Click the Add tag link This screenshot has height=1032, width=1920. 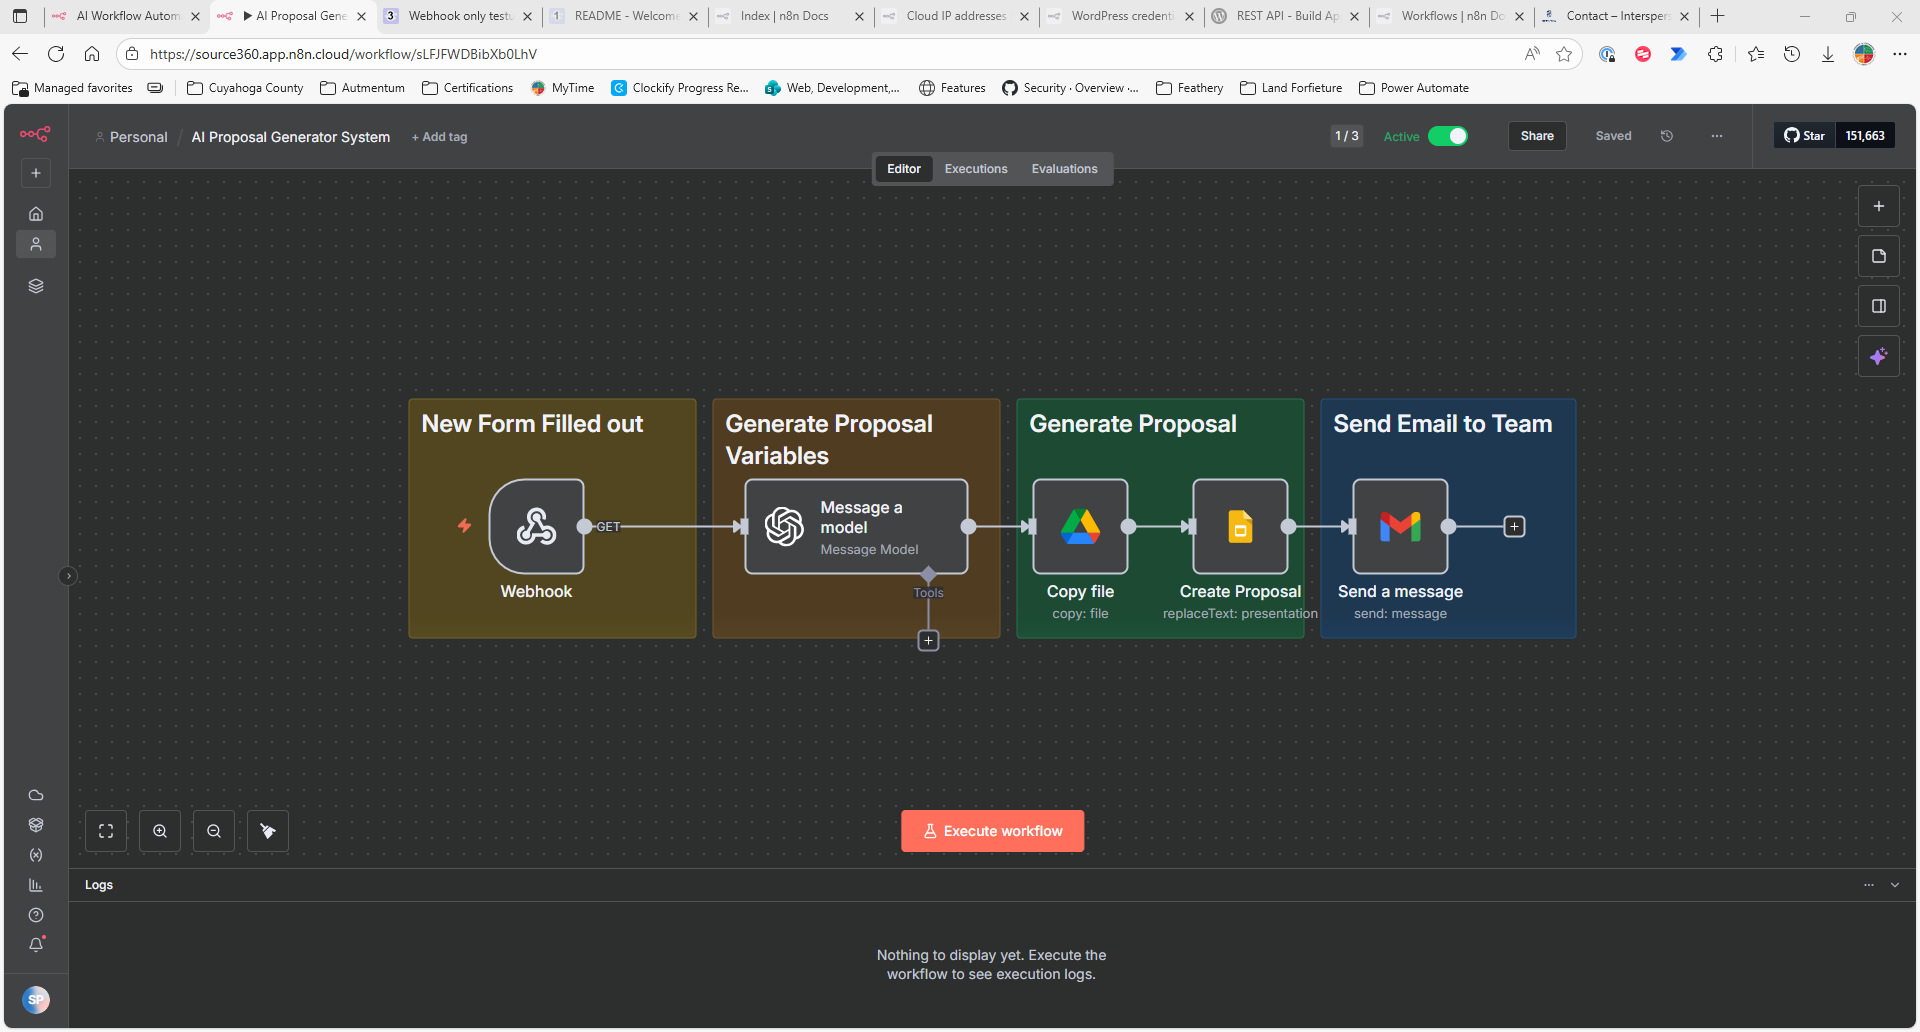(x=439, y=137)
